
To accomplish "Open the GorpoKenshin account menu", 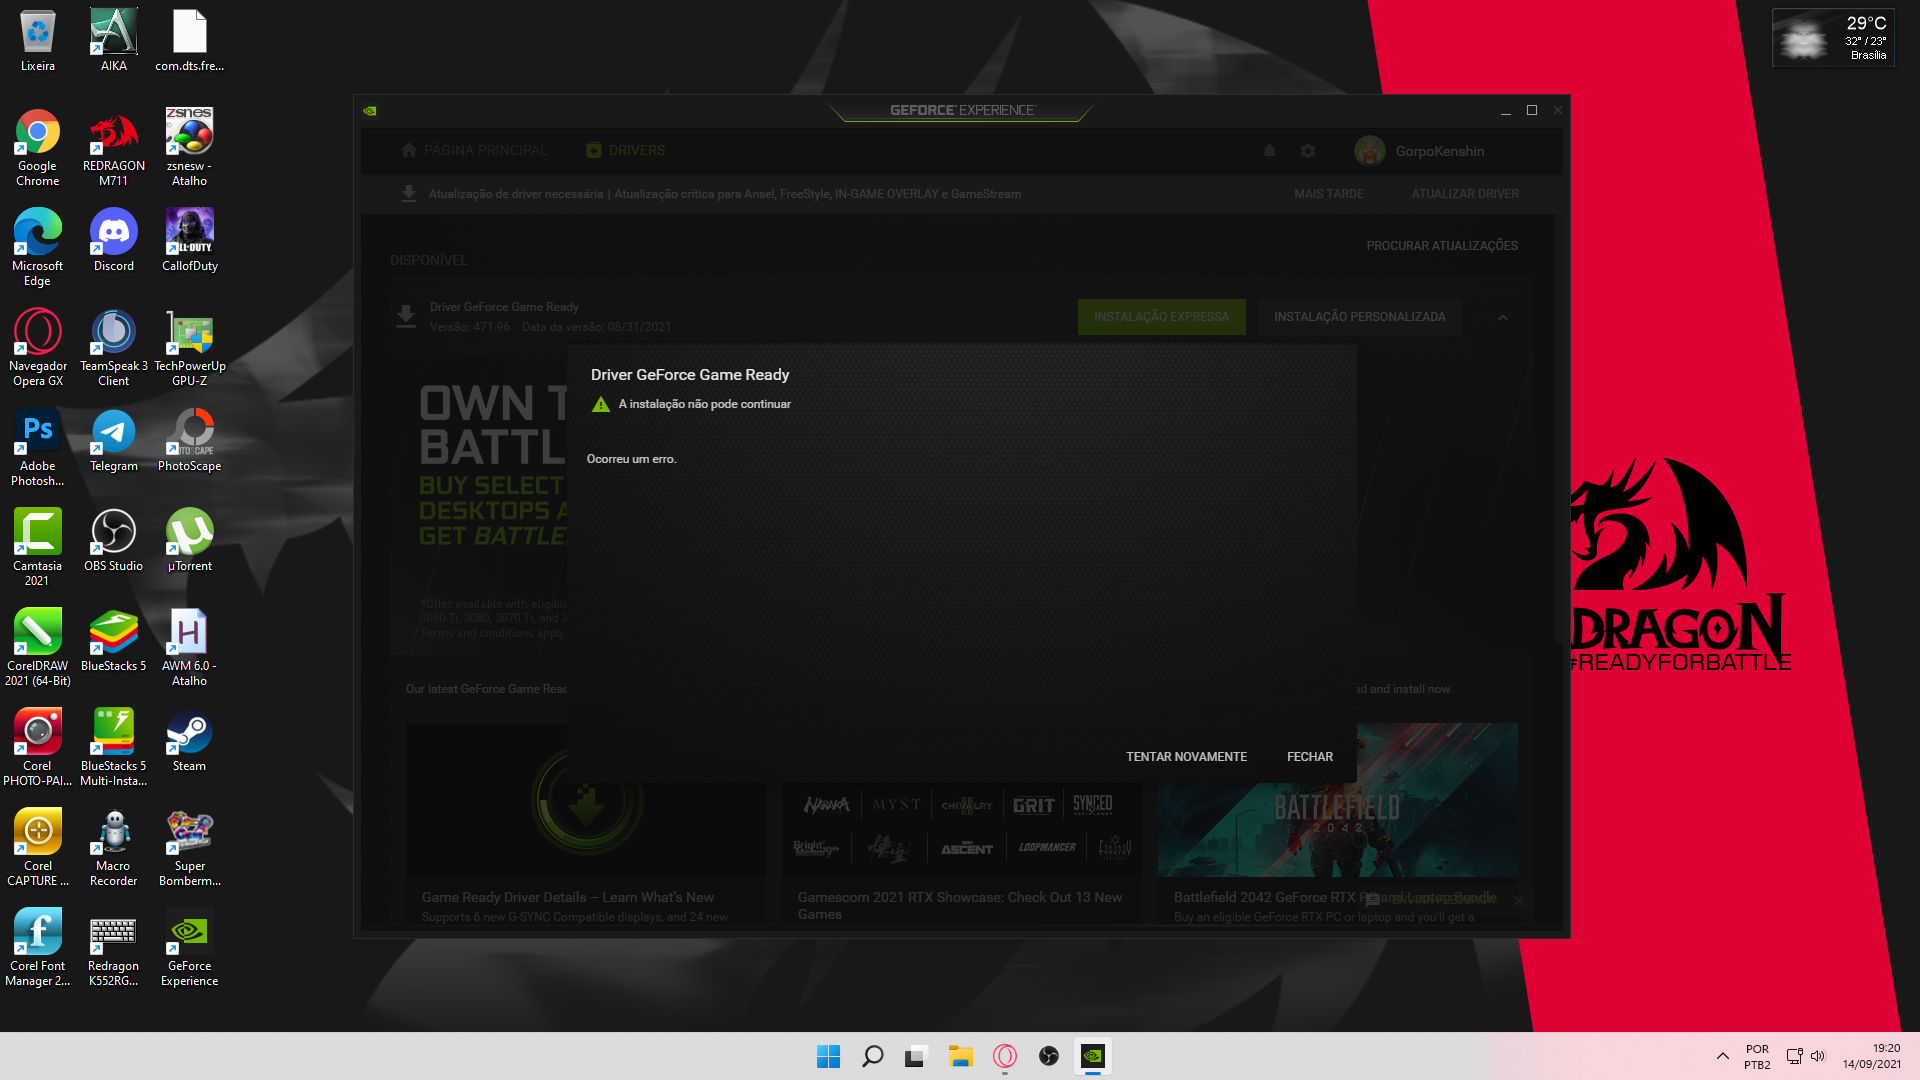I will point(1420,151).
